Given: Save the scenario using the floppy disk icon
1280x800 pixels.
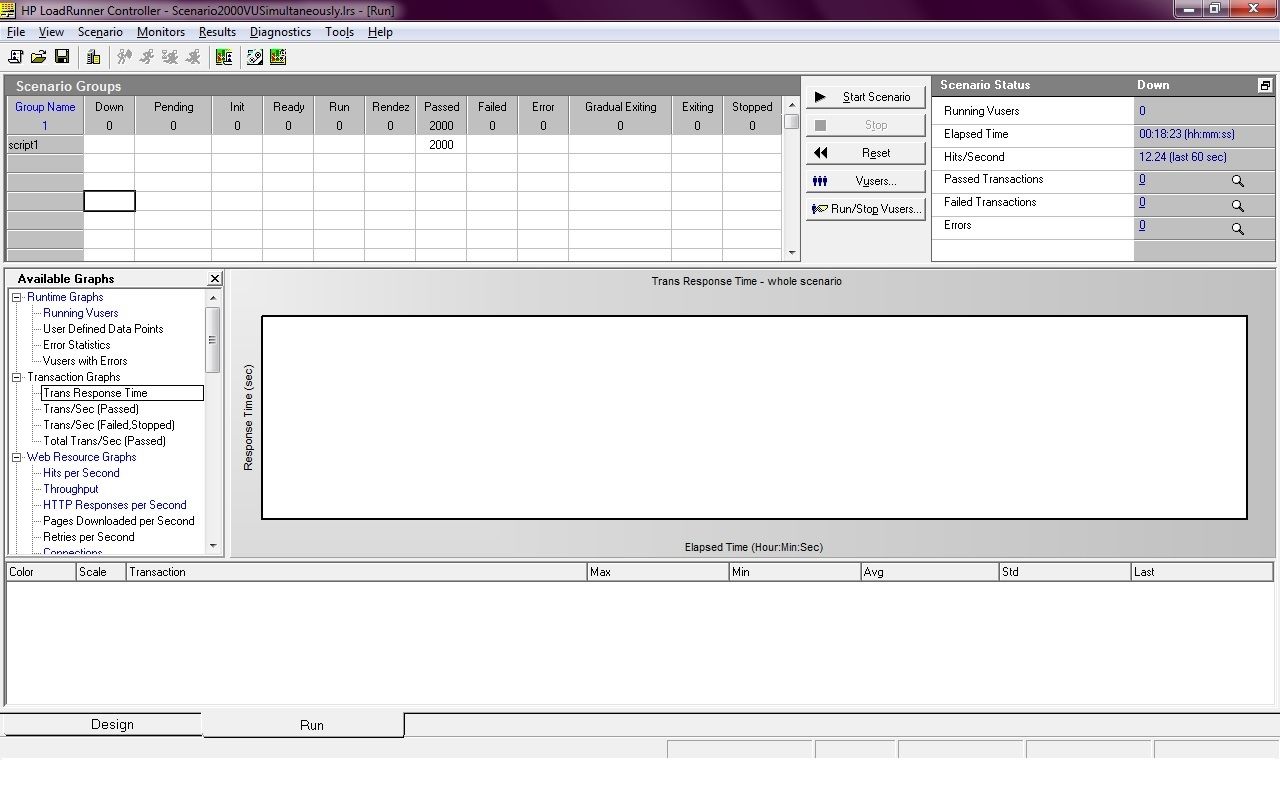Looking at the screenshot, I should click(x=61, y=57).
